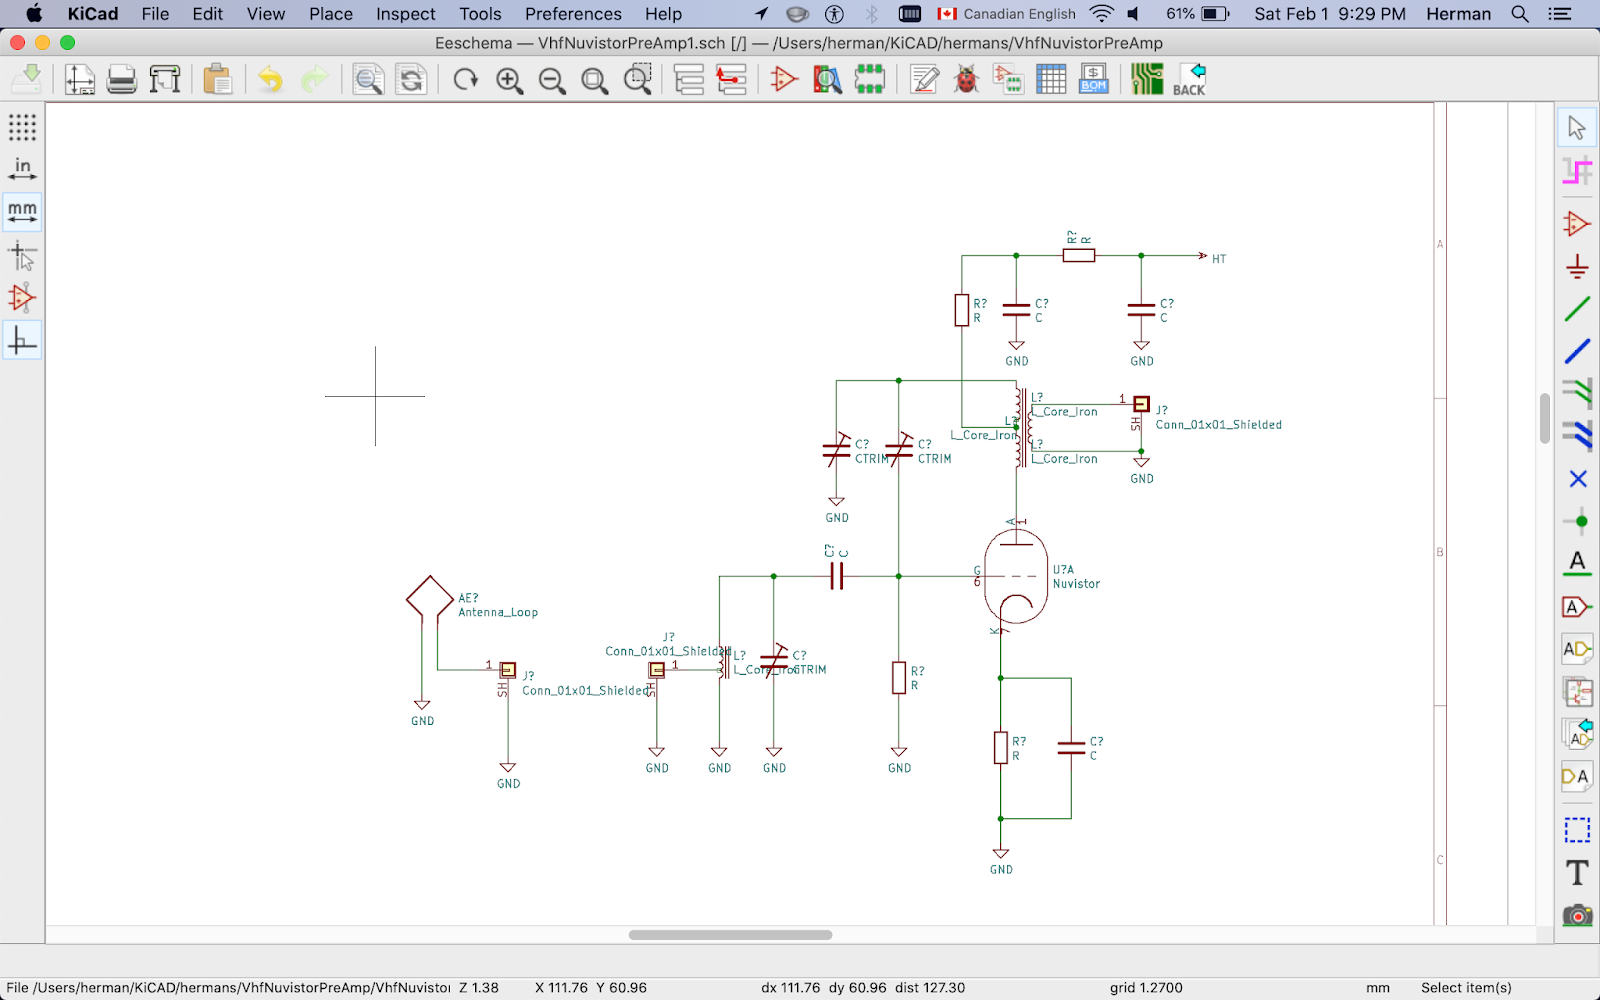The image size is (1600, 1000).
Task: Activate the select arrow cursor tool
Action: coord(1577,128)
